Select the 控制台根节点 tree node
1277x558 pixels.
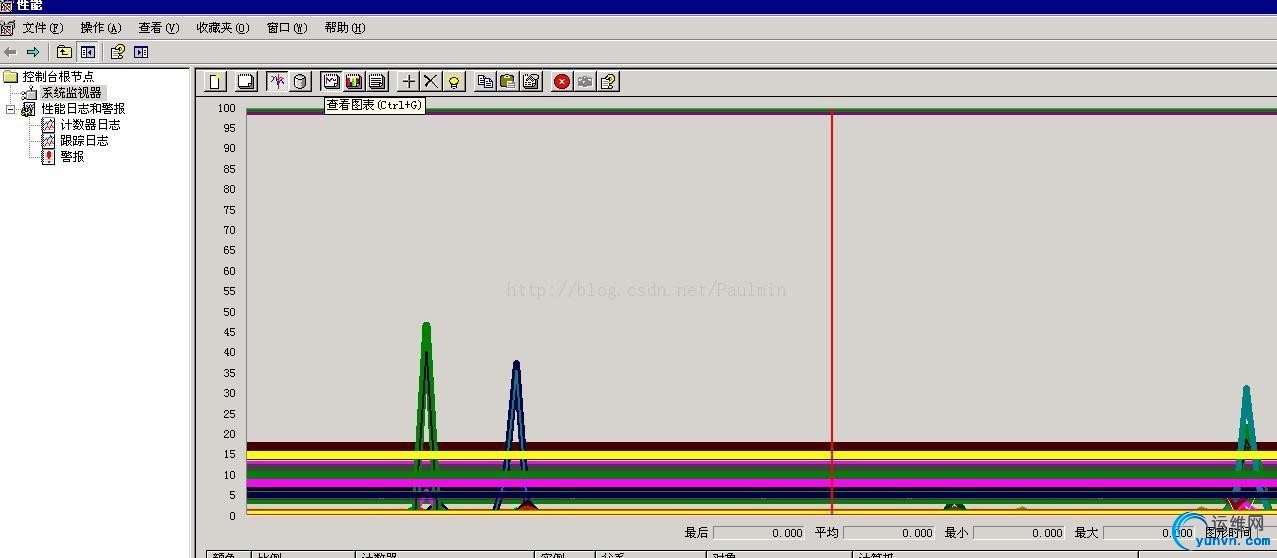coord(58,76)
